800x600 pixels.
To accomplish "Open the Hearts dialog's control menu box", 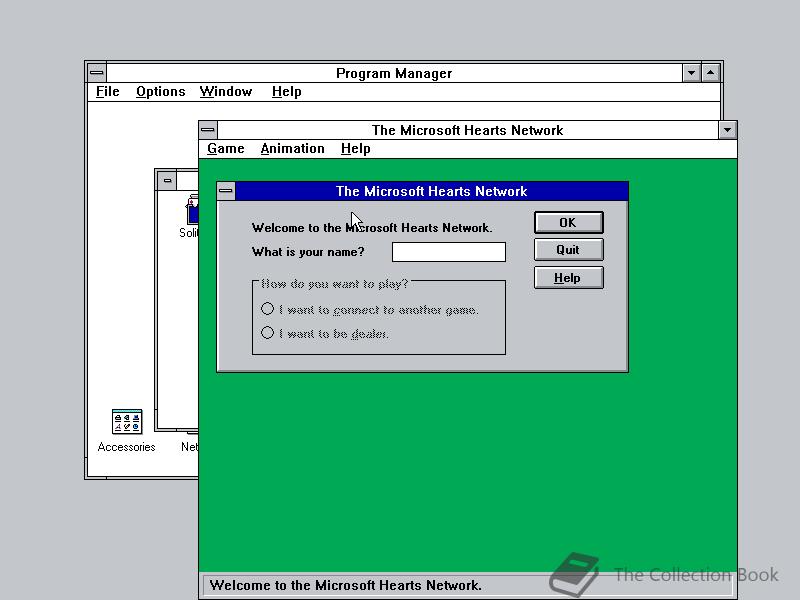I will (226, 191).
